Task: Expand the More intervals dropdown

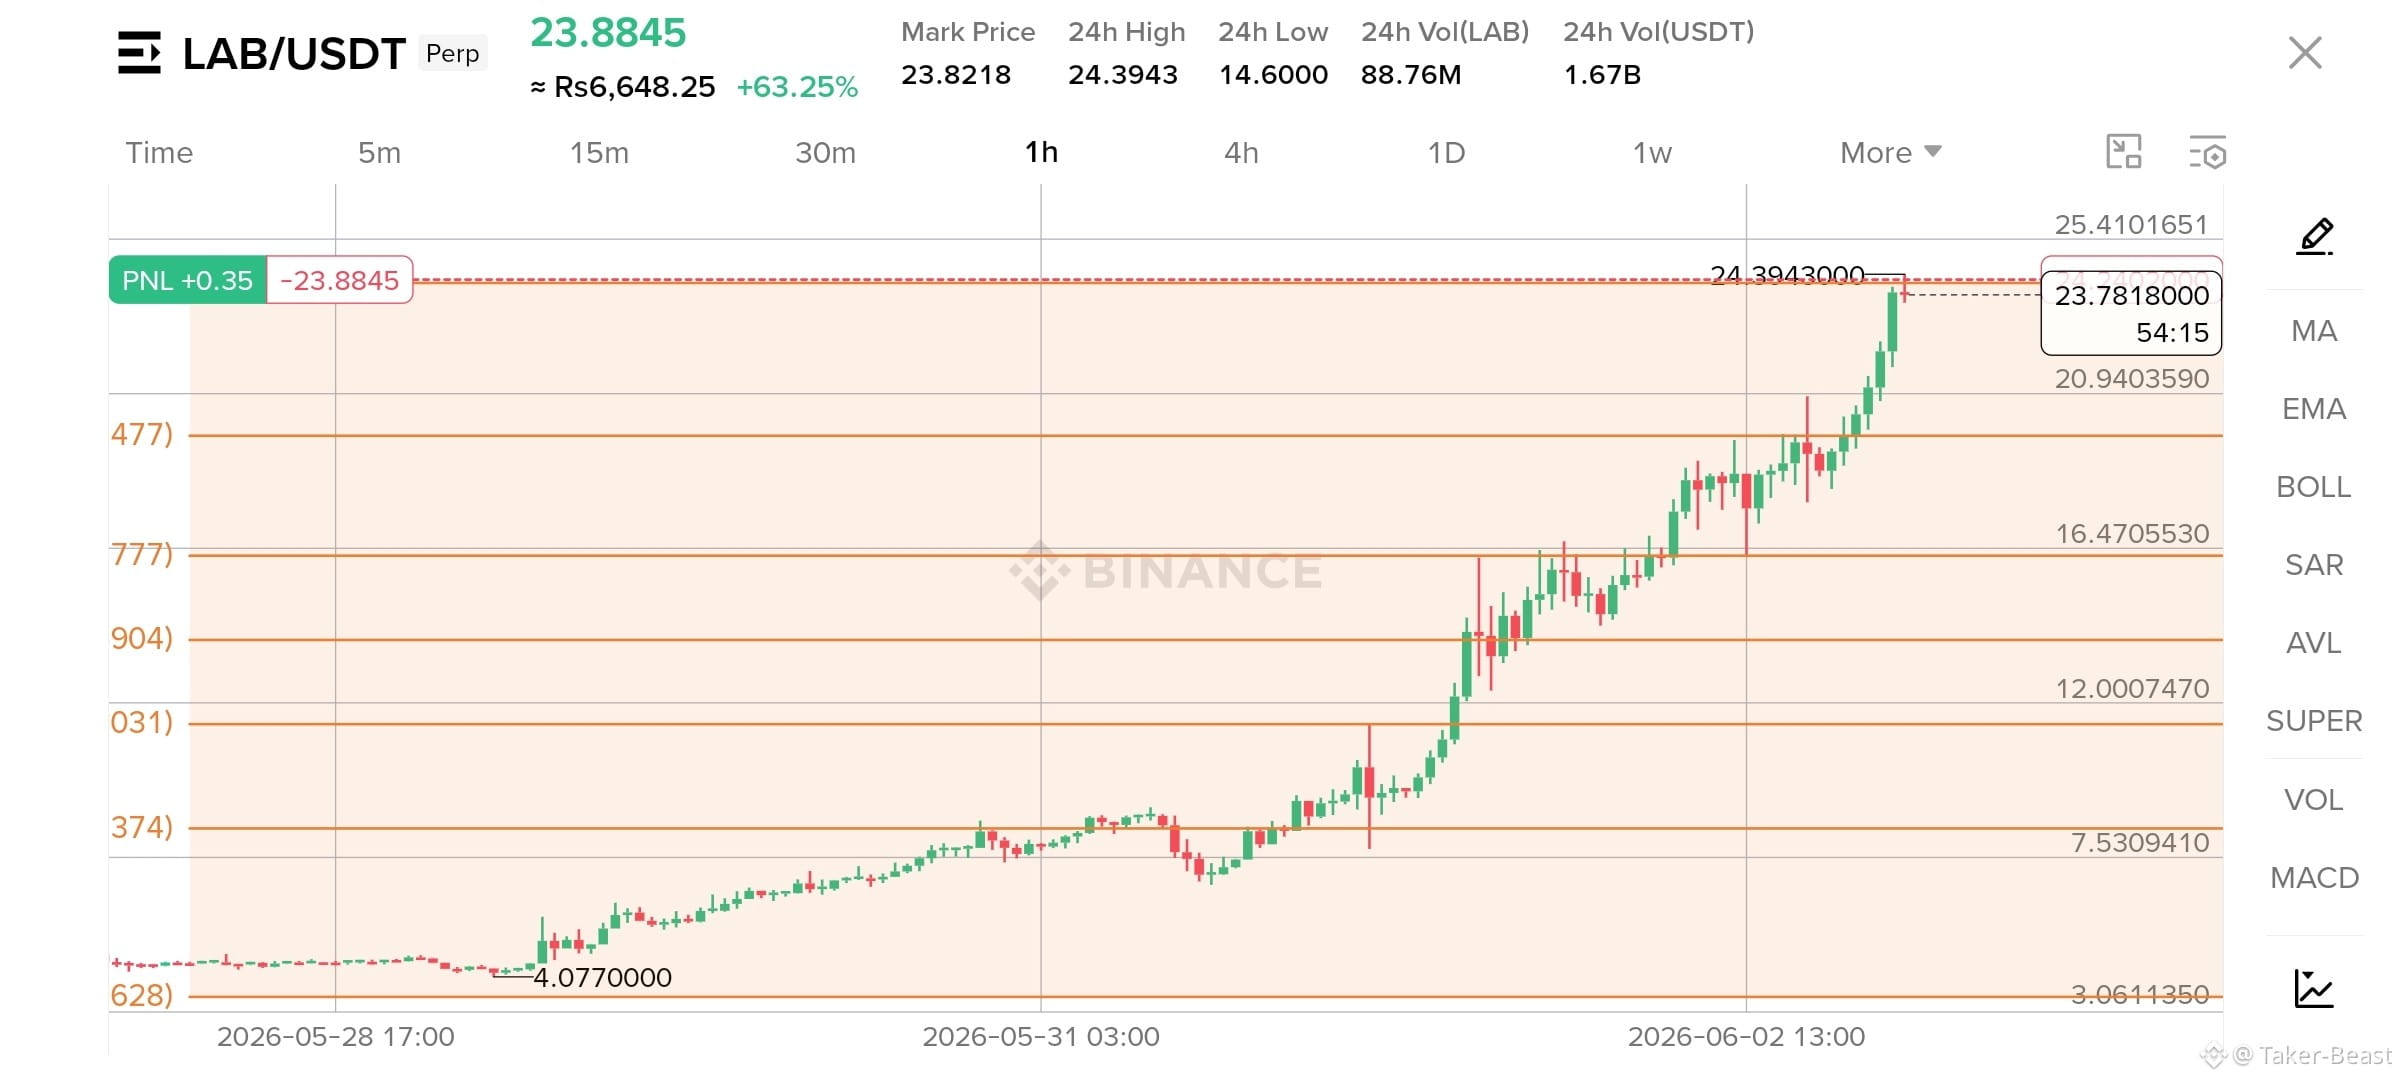Action: coord(1890,152)
